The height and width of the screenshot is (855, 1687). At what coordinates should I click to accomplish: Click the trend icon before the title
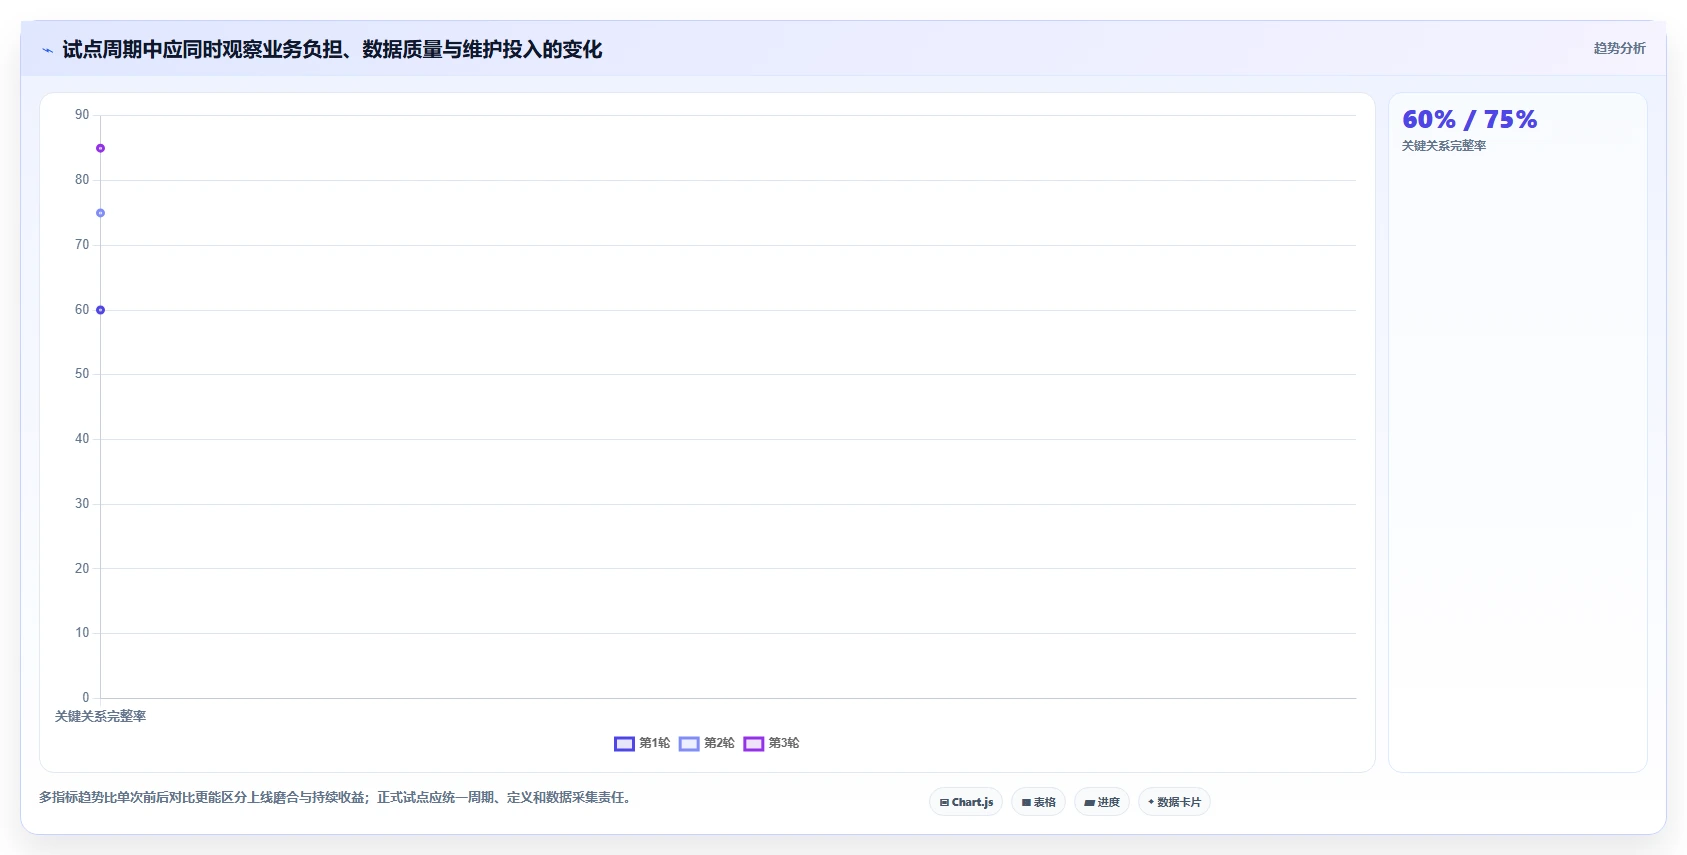point(47,50)
